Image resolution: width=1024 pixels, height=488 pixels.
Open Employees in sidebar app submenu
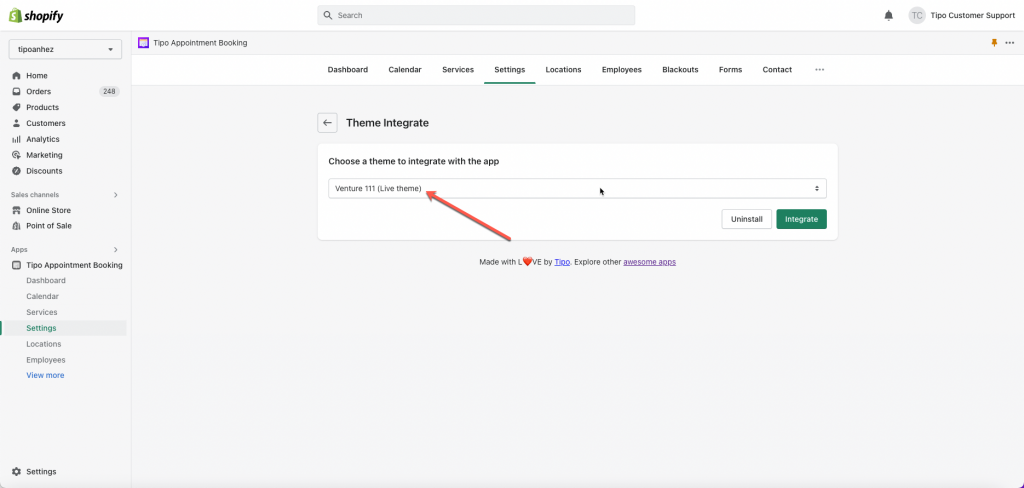click(46, 360)
